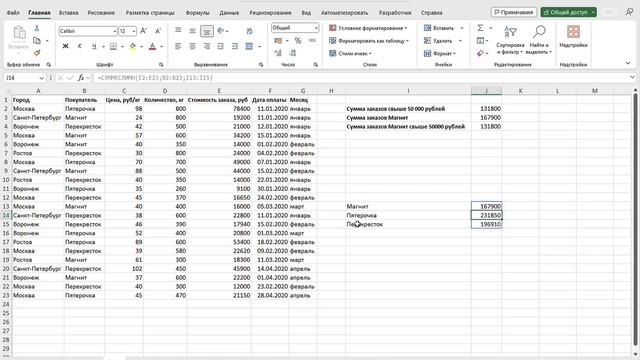Click the orientation text-angle icon
The width and height of the screenshot is (640, 360).
(x=221, y=31)
